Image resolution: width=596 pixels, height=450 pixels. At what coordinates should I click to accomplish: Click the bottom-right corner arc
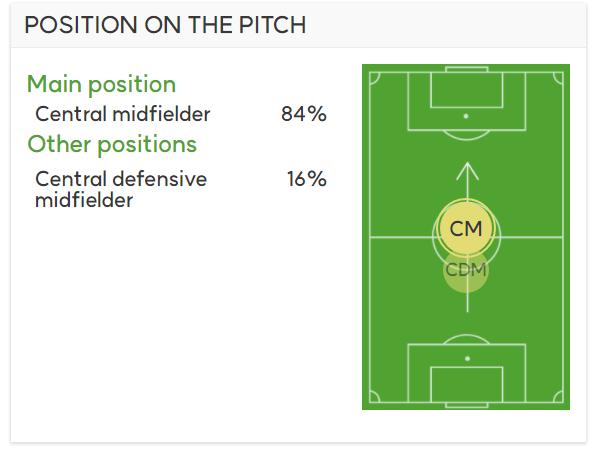coord(558,397)
